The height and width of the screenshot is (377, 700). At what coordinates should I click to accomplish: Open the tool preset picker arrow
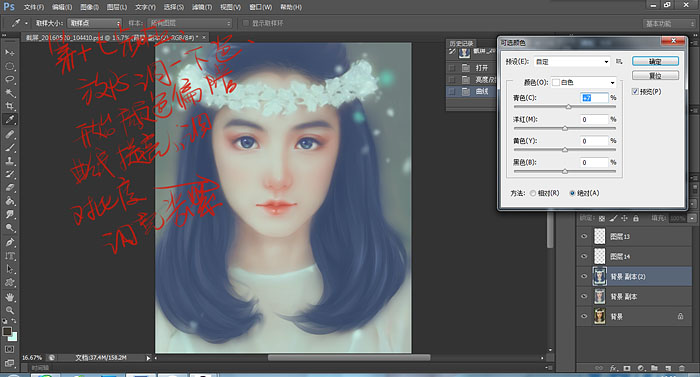coord(26,23)
